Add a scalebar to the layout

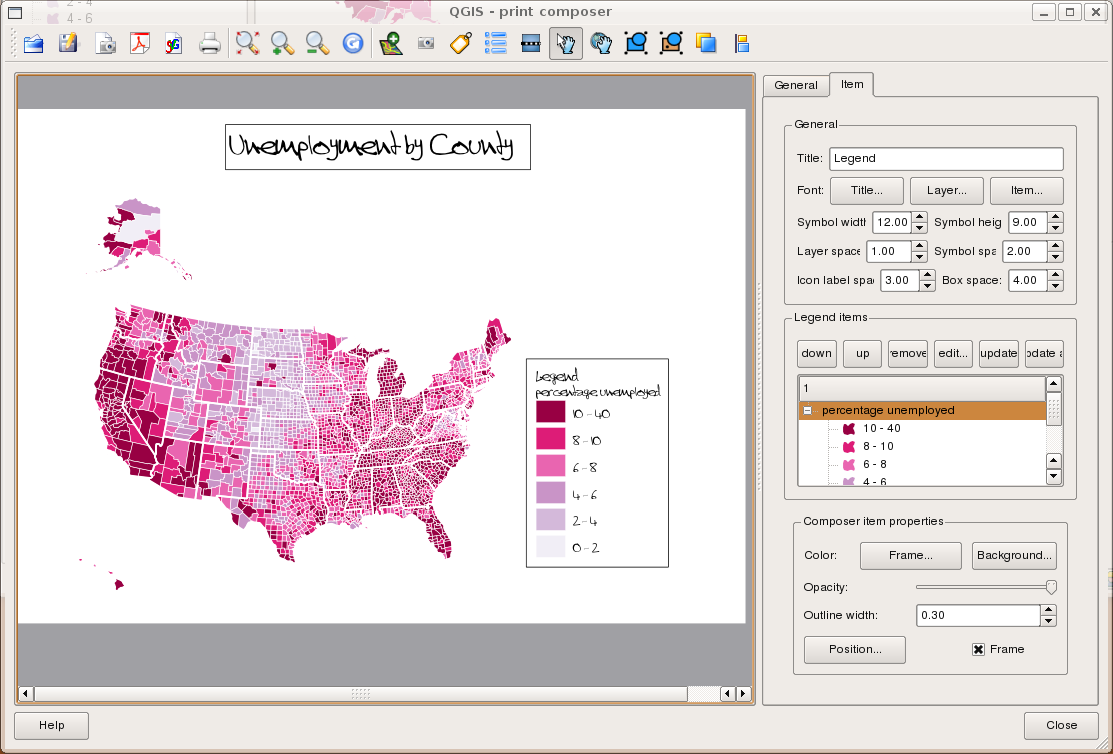tap(530, 43)
